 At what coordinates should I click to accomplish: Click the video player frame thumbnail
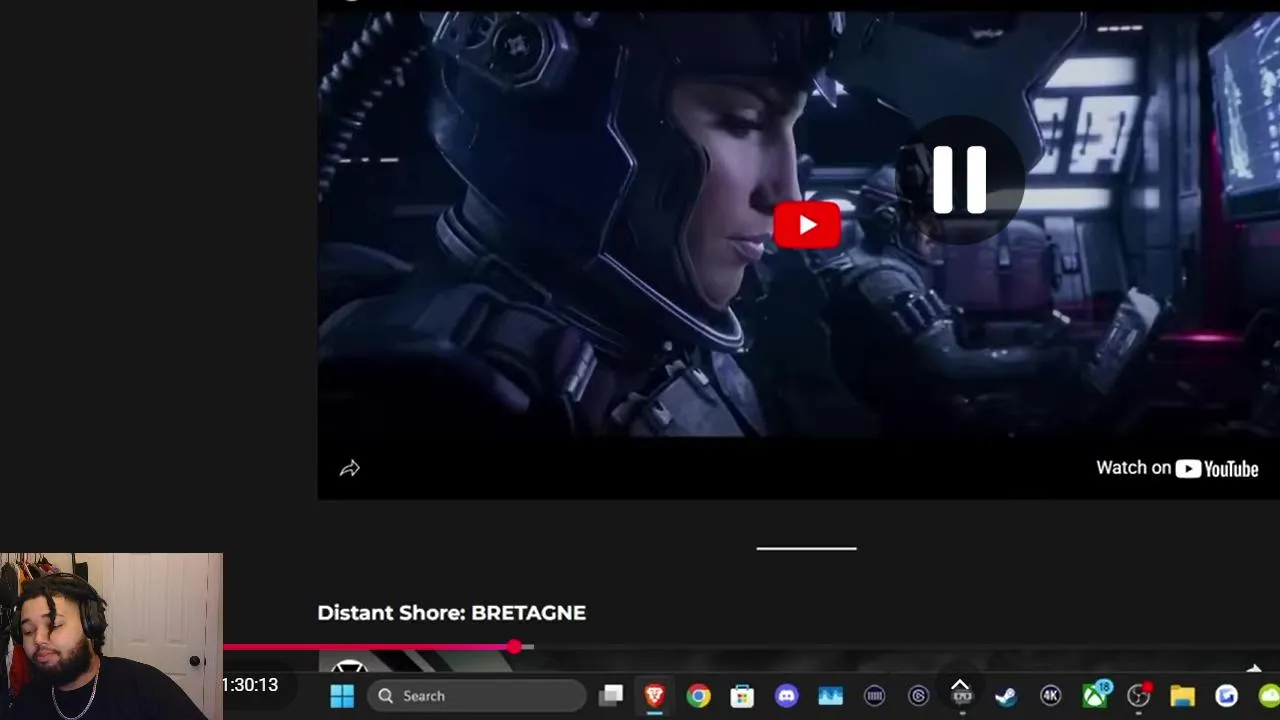click(x=798, y=250)
